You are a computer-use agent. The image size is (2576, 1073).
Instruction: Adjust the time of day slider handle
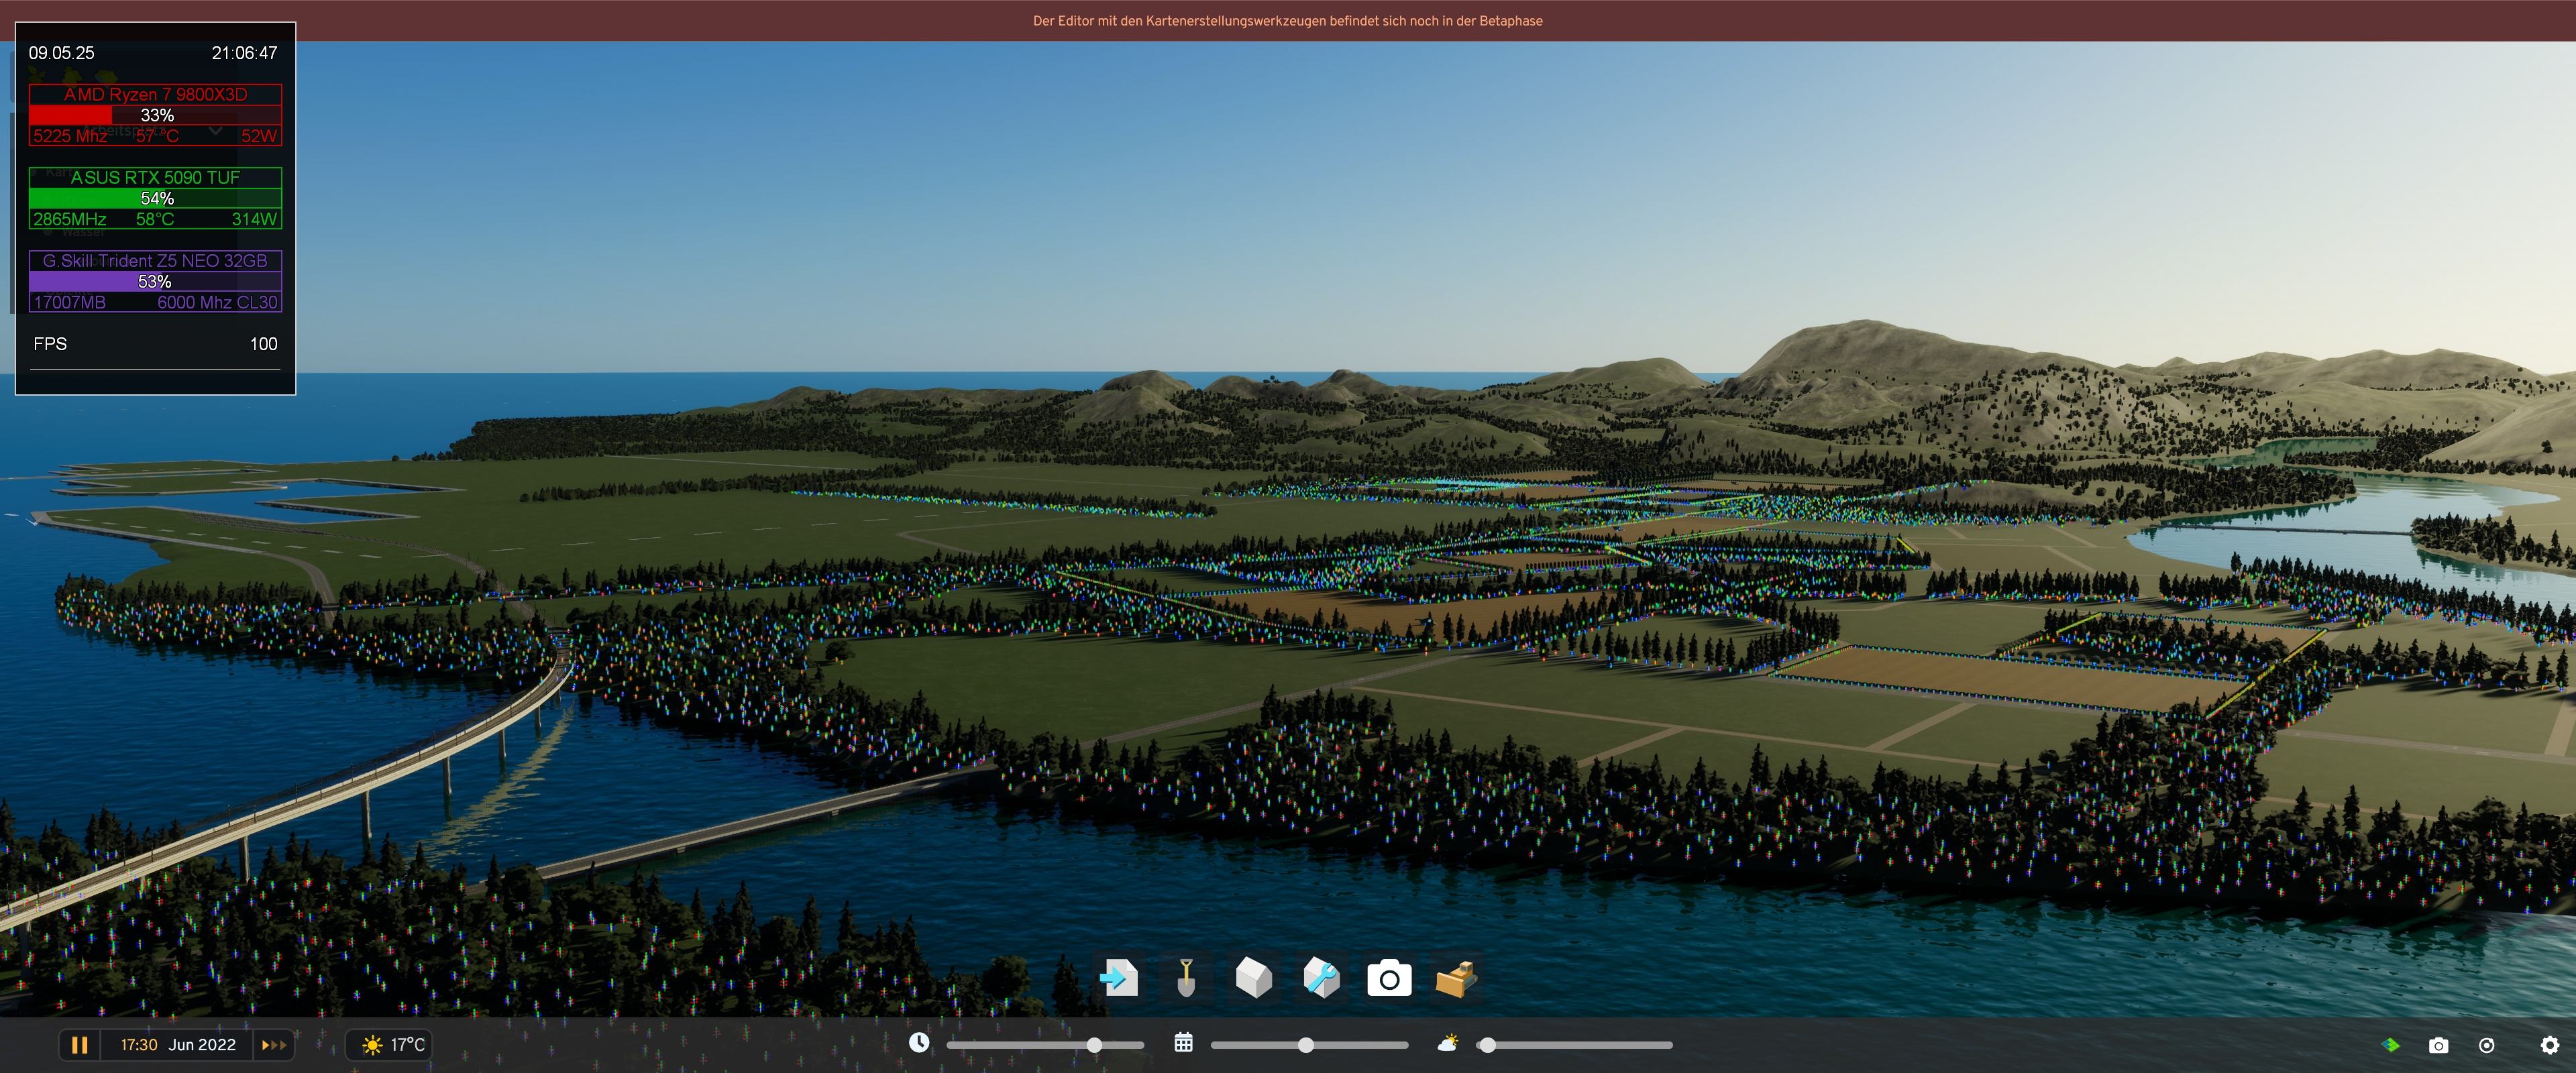click(1094, 1045)
